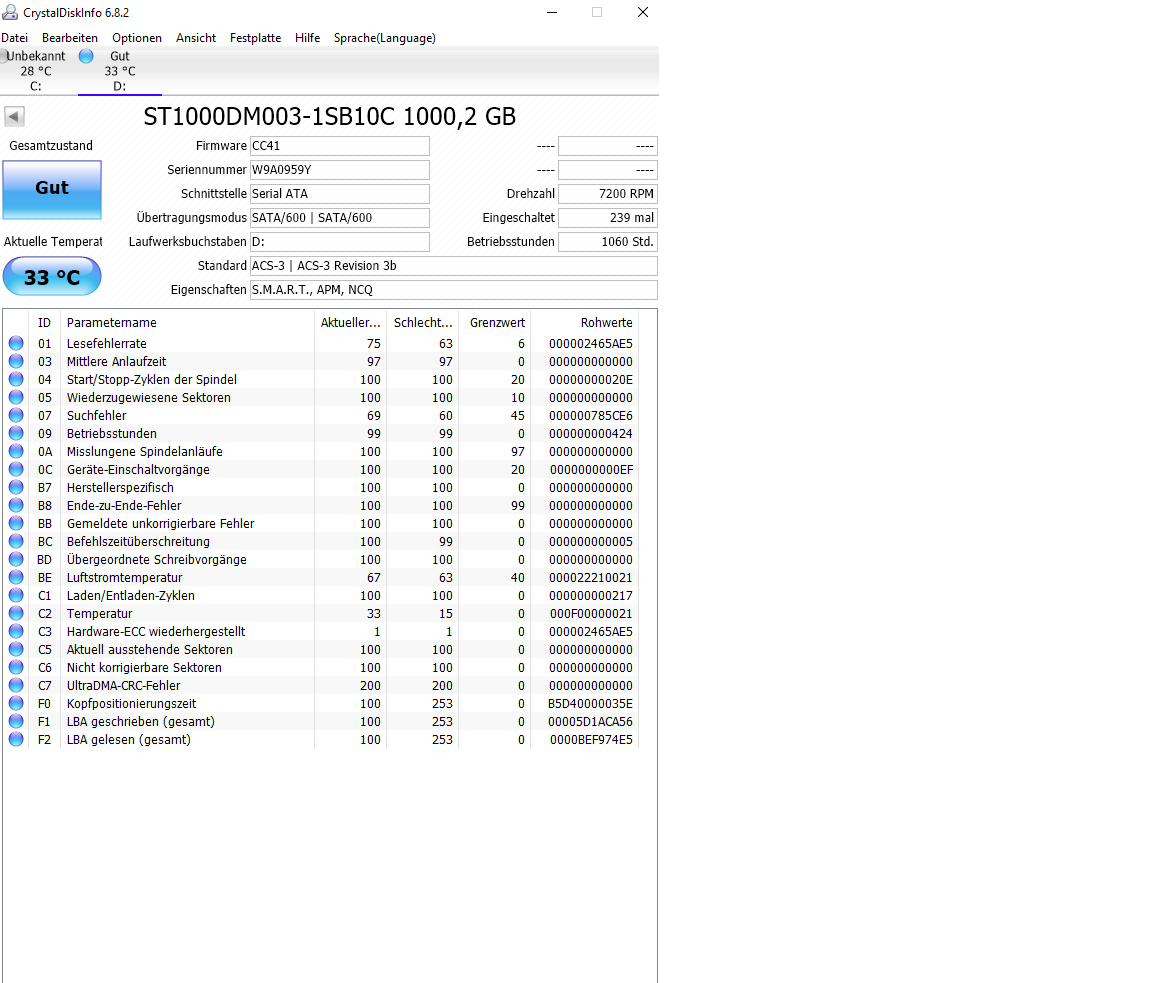
Task: Click status orb of Übergeordnete Schreibvorgänge row
Action: (16, 559)
